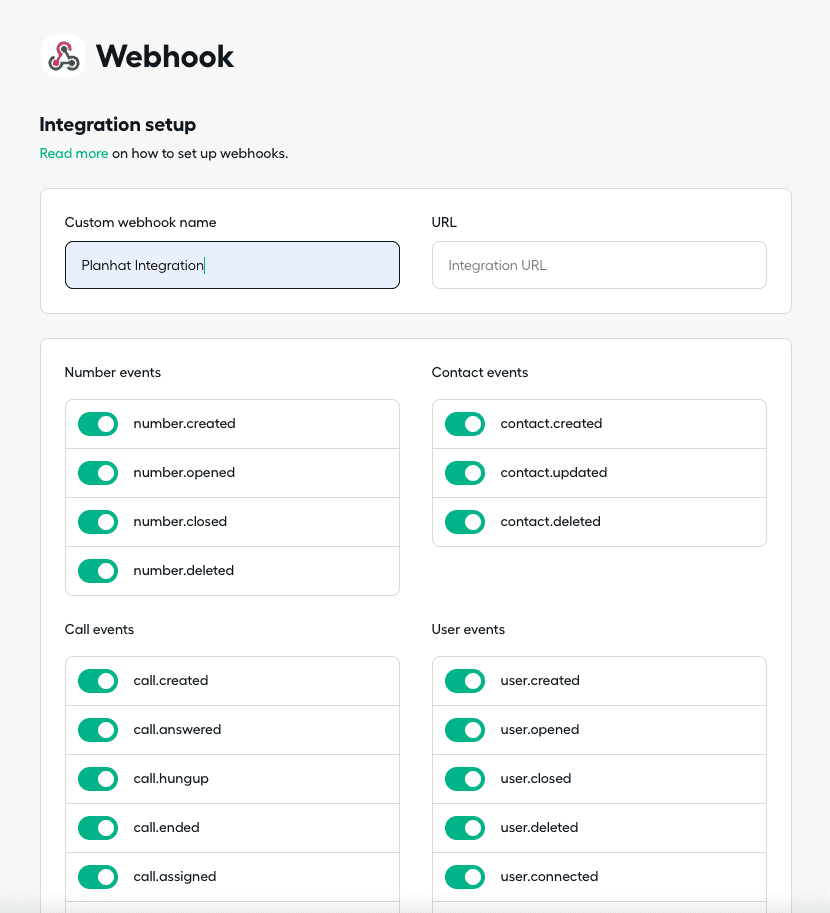Toggle the contact.created event
The height and width of the screenshot is (913, 830).
coord(465,424)
